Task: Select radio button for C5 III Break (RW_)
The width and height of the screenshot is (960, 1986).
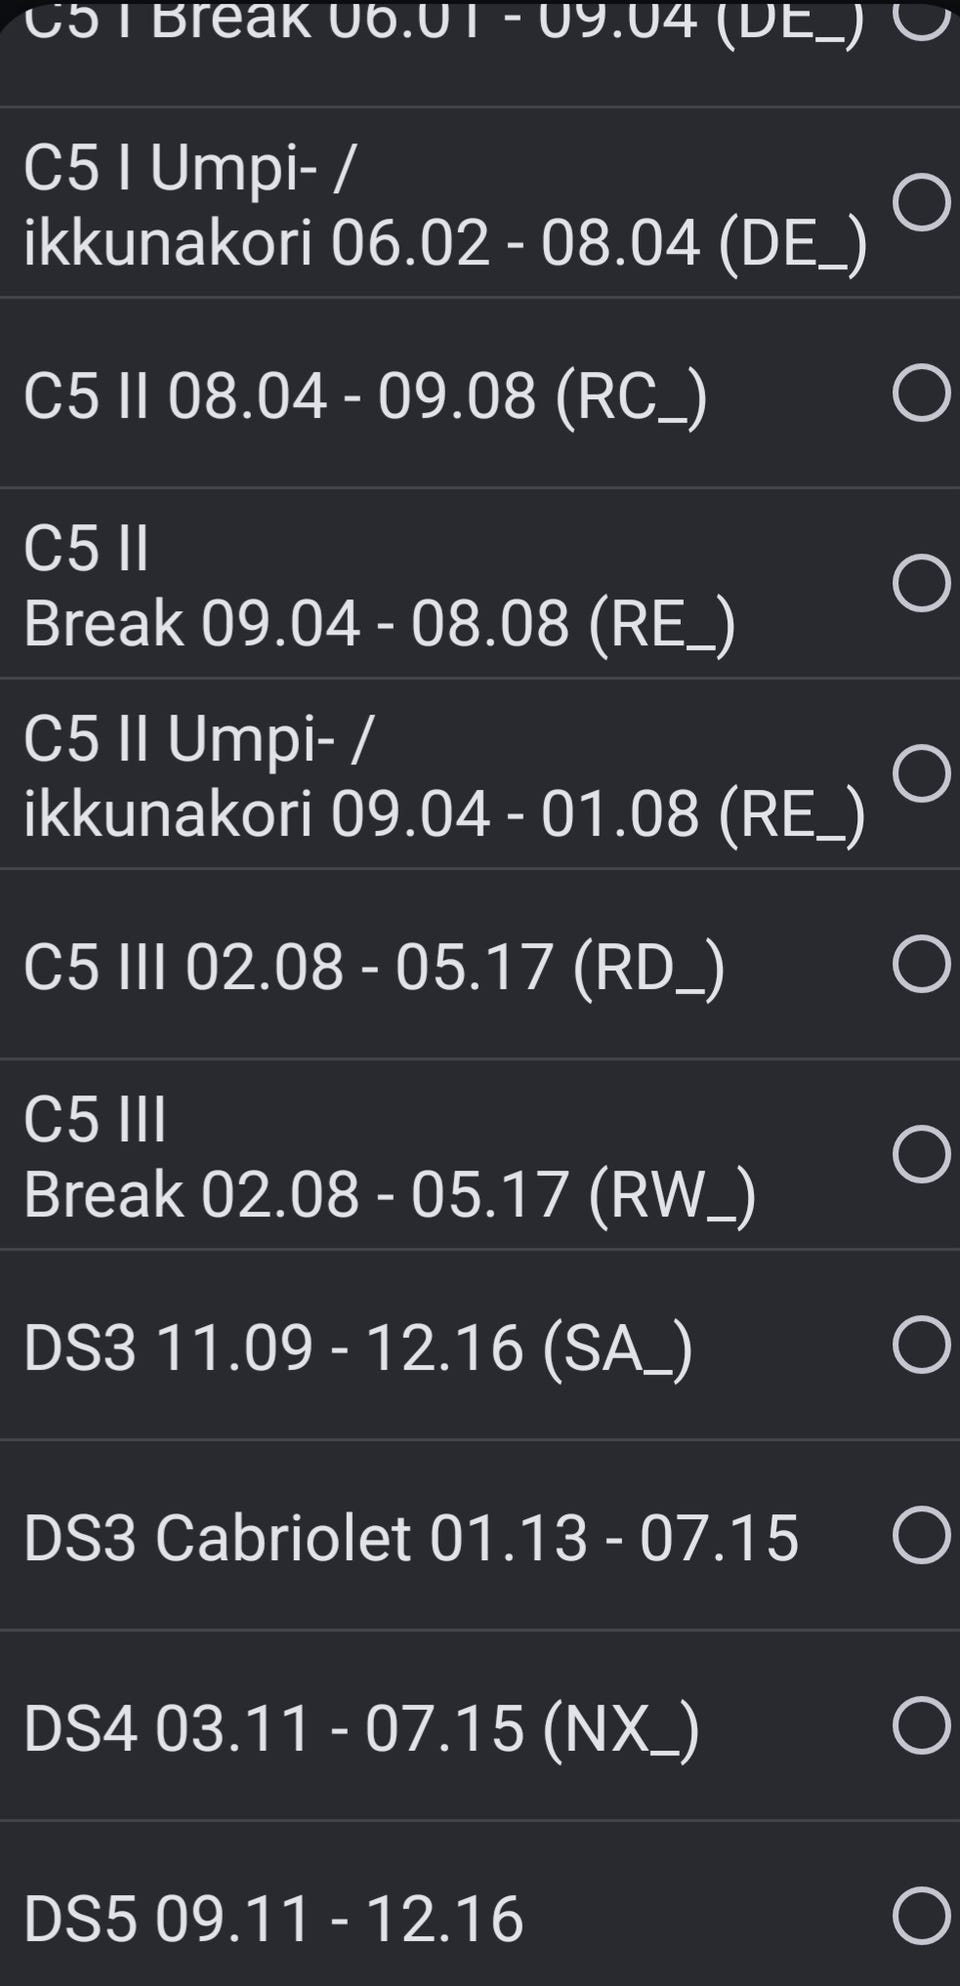Action: coord(921,1154)
